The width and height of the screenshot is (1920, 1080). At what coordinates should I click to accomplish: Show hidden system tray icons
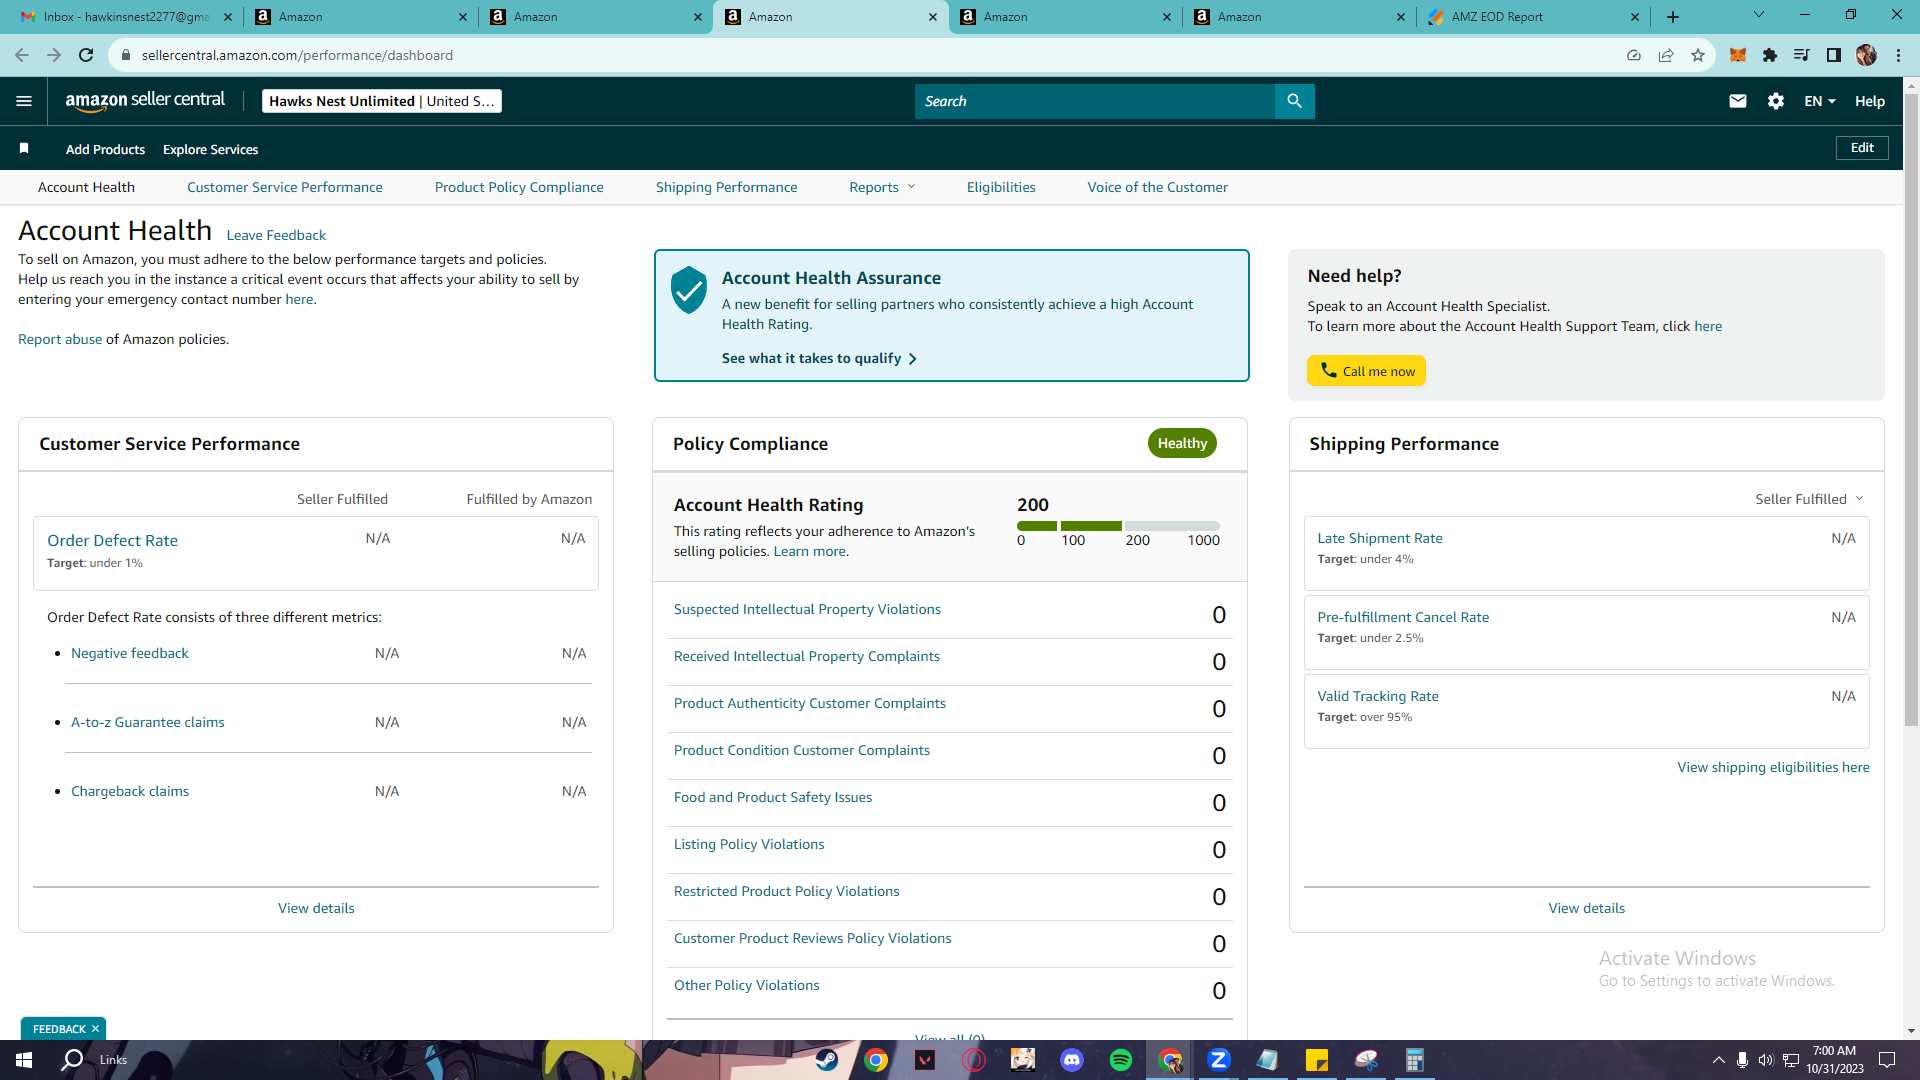(x=1718, y=1060)
